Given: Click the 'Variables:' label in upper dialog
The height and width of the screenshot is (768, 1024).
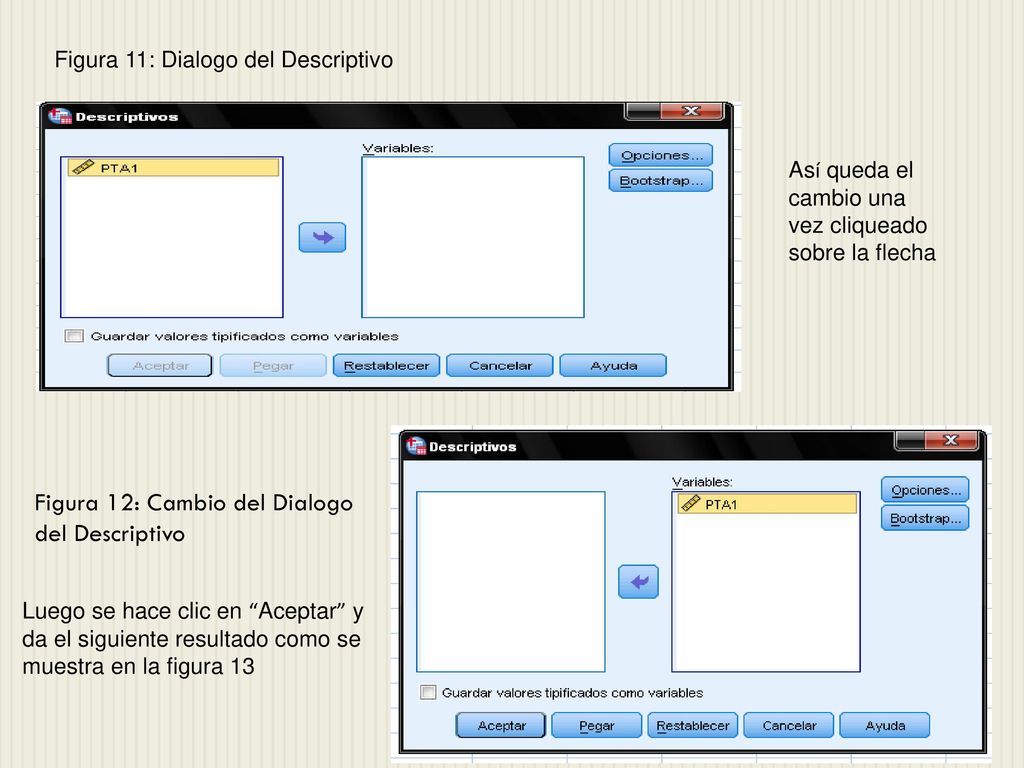Looking at the screenshot, I should pos(398,148).
